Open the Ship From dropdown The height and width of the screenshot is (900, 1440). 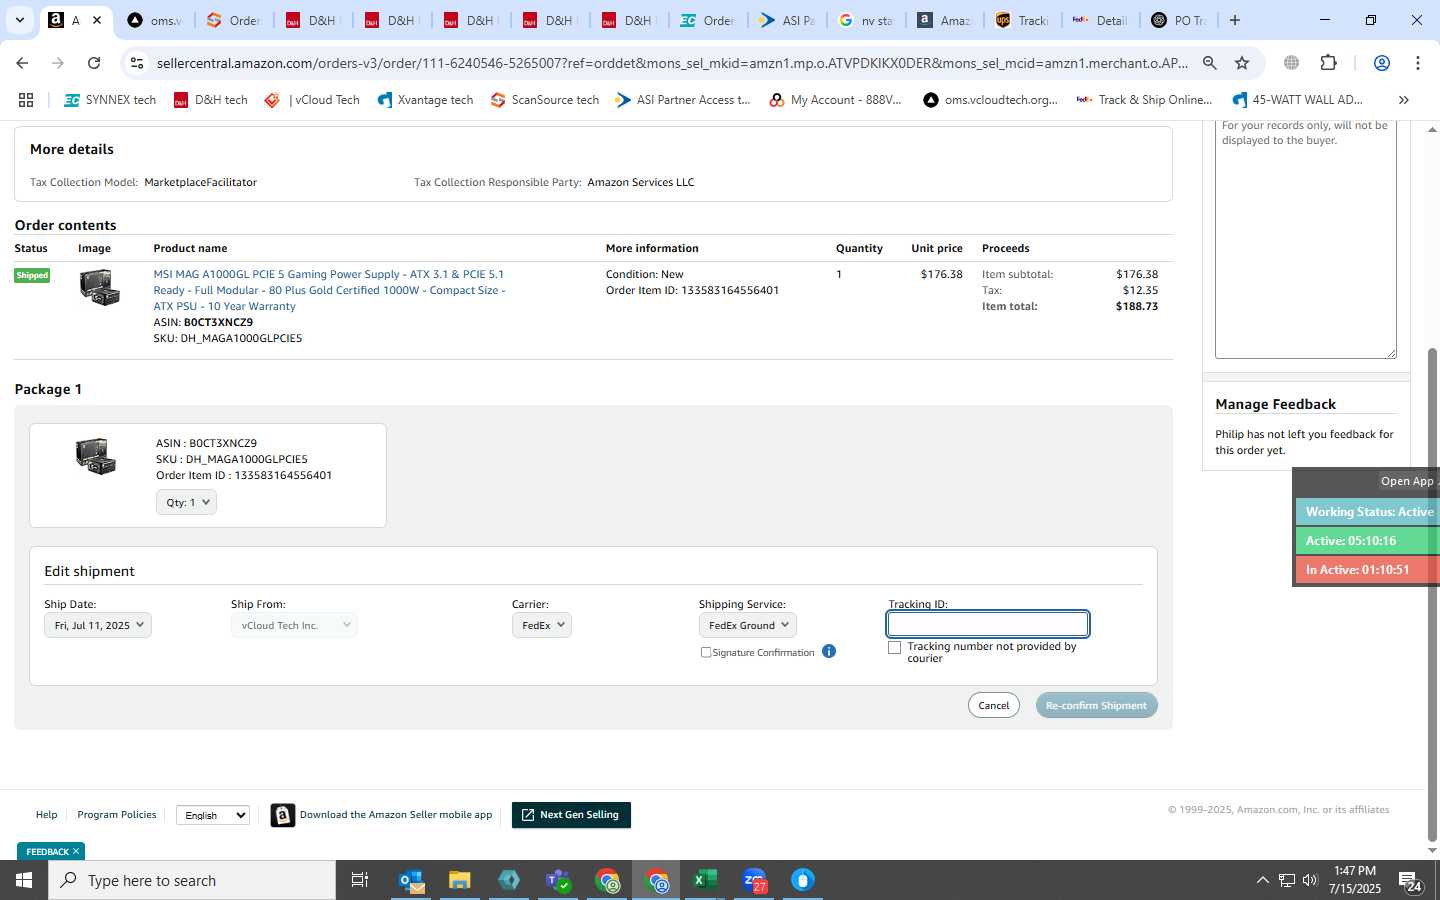coord(294,625)
